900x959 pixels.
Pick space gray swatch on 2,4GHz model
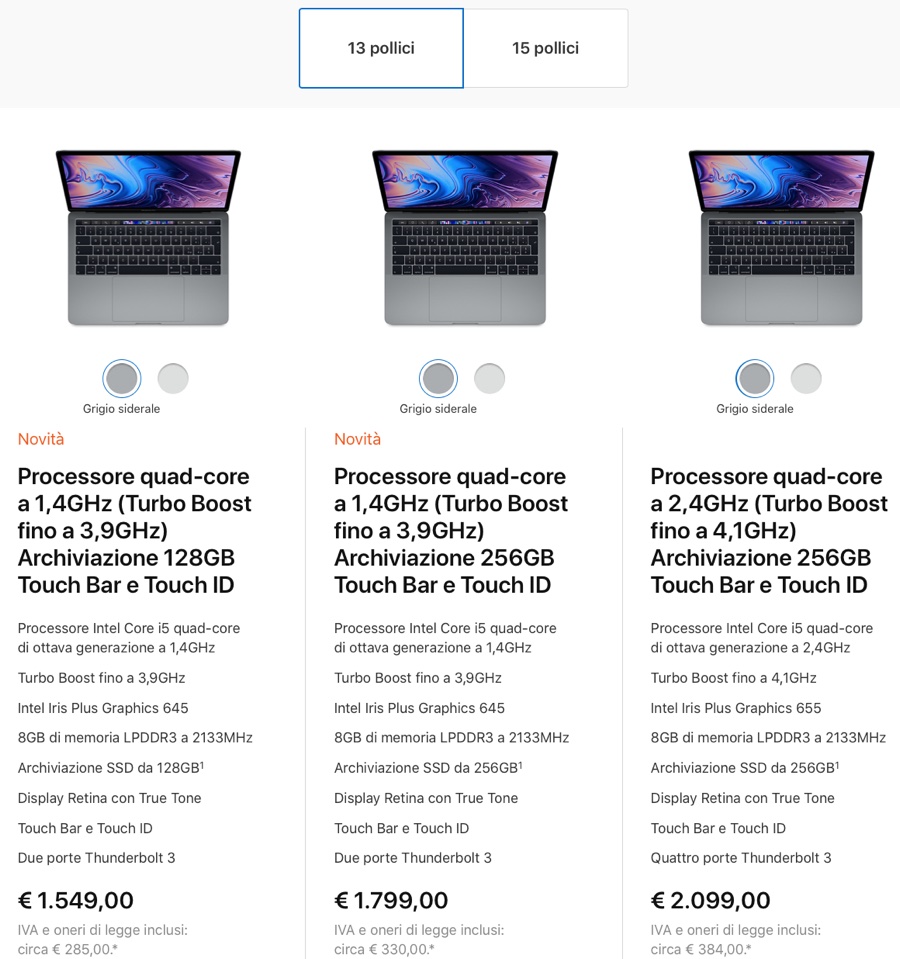[755, 379]
